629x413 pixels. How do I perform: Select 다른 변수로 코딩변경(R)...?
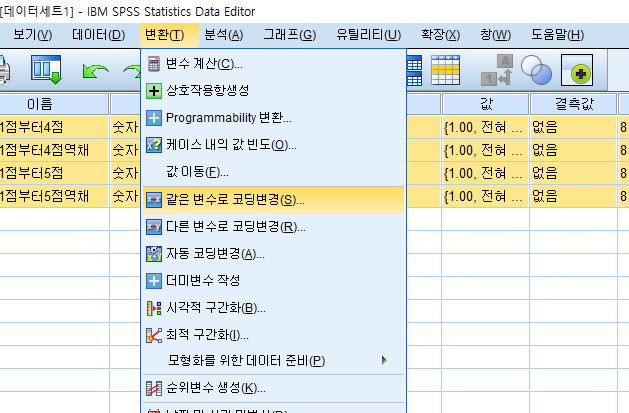tap(273, 227)
